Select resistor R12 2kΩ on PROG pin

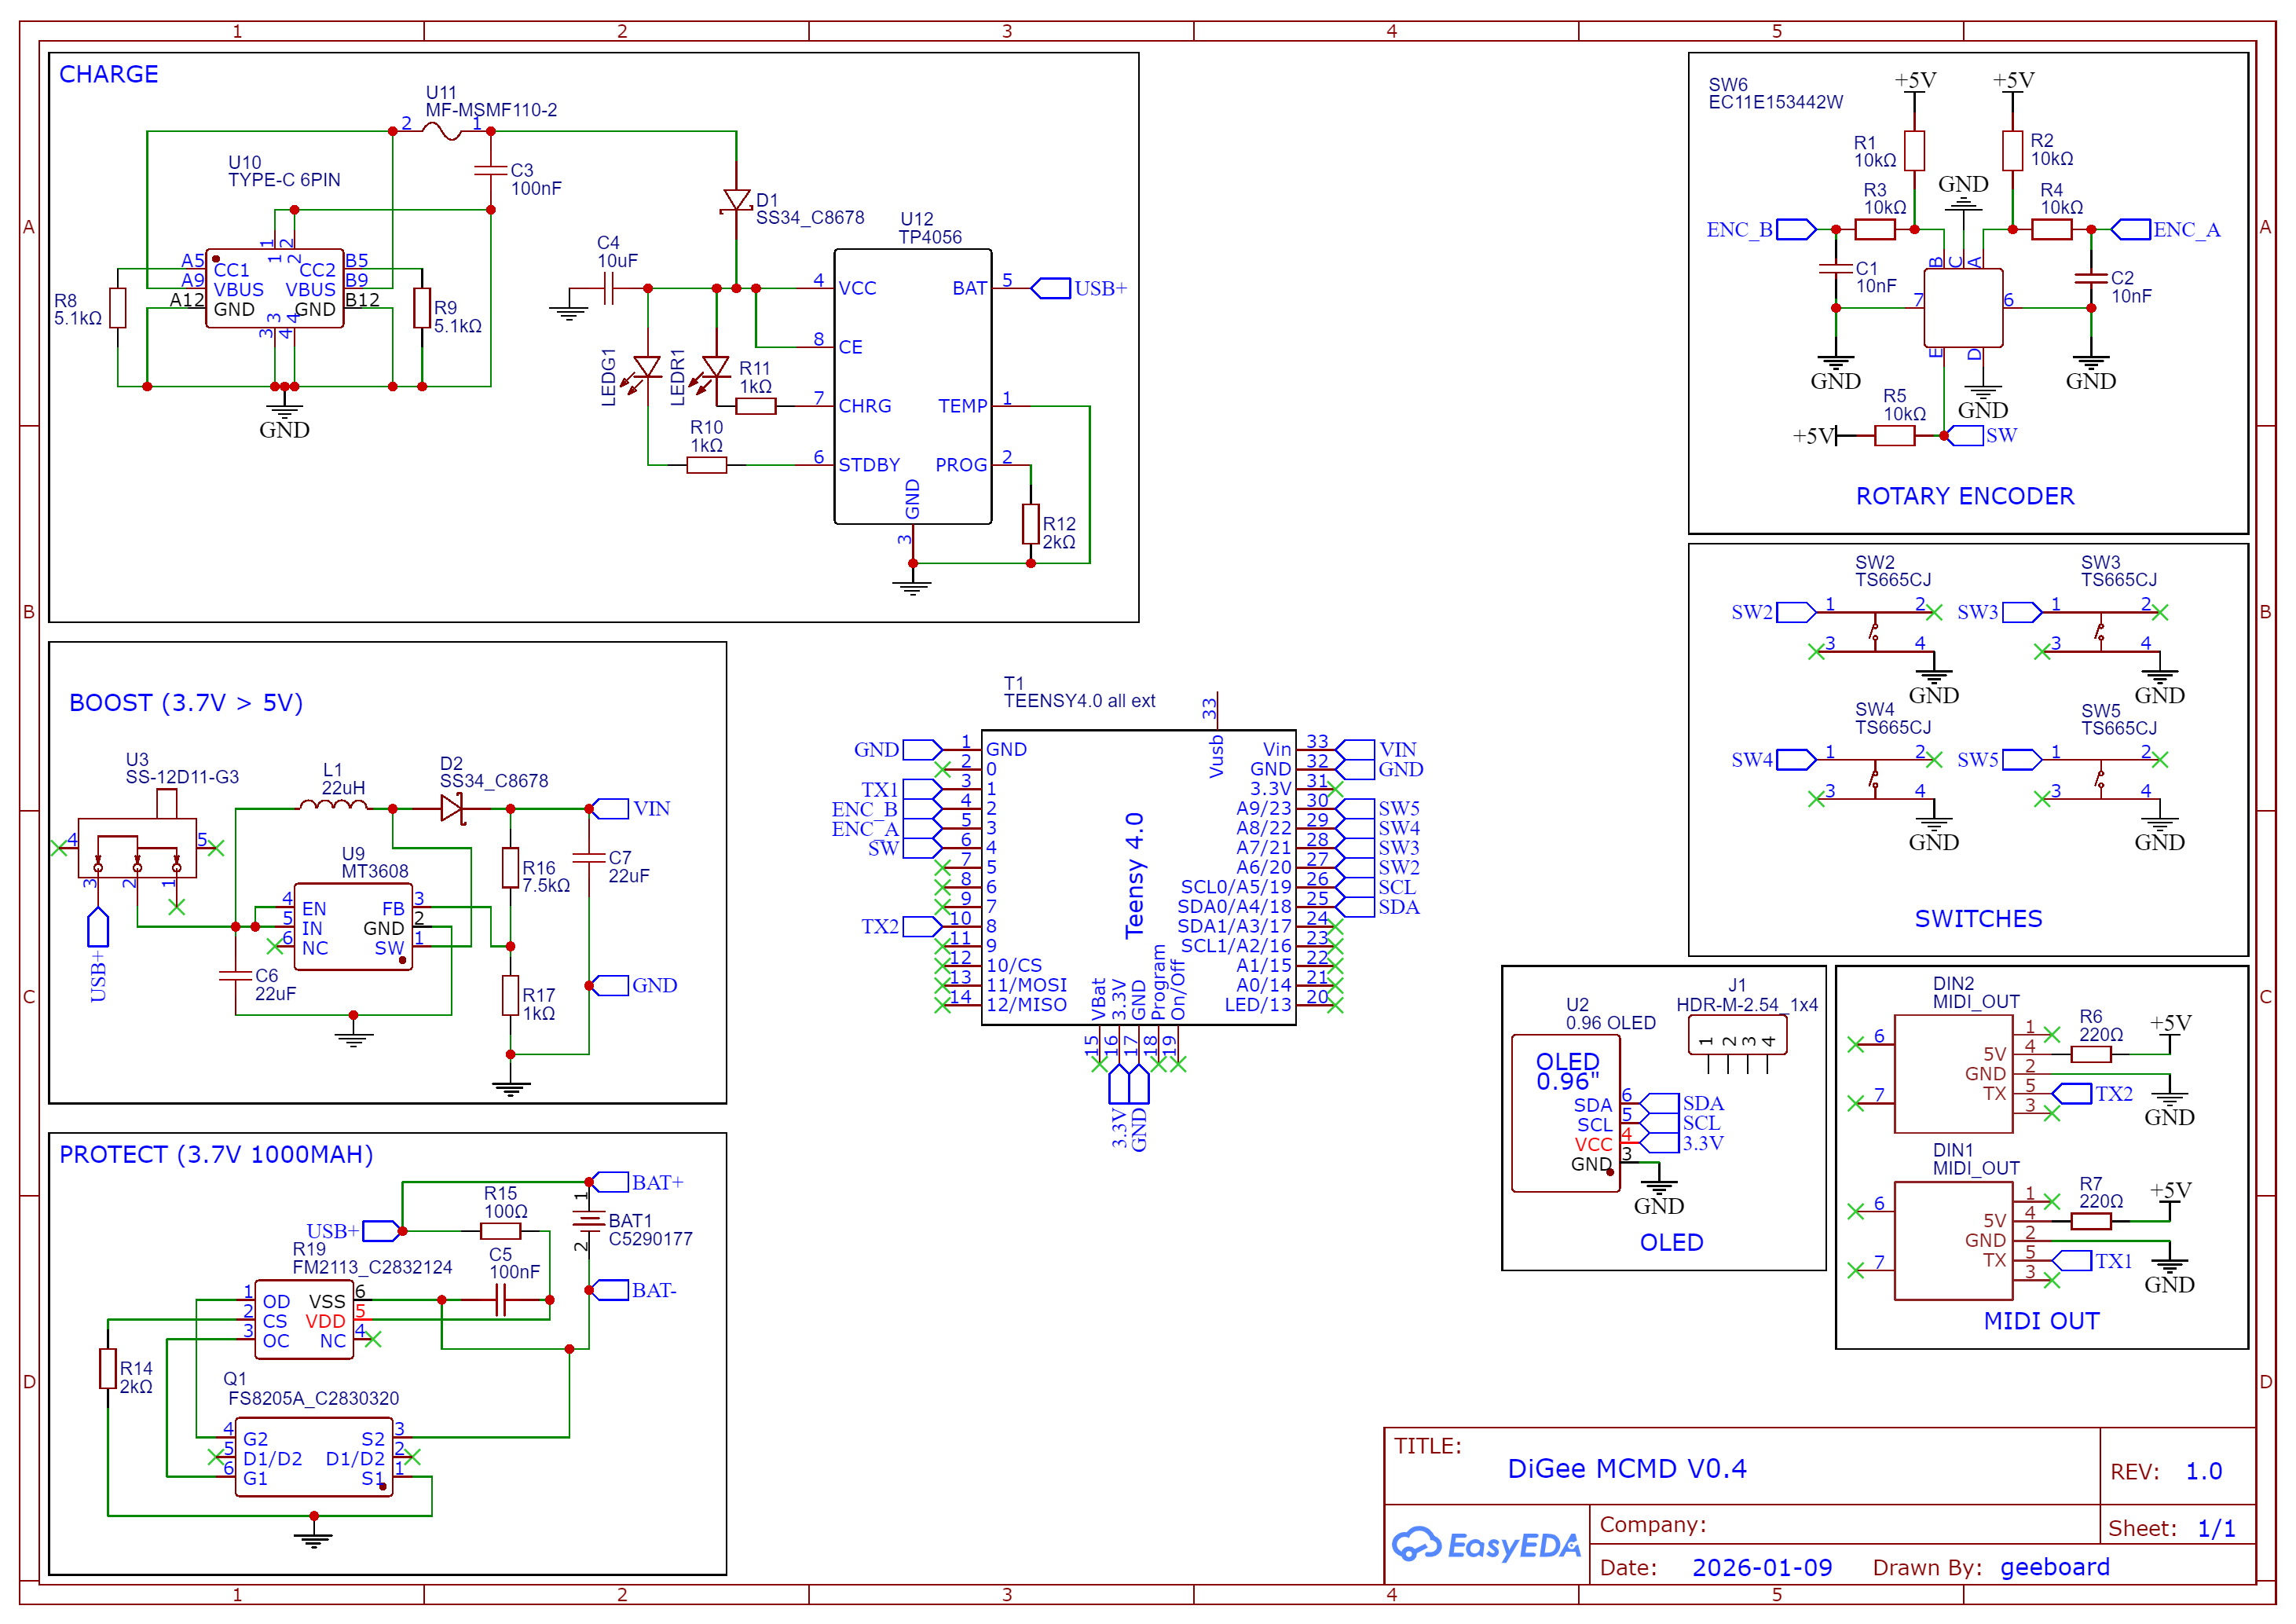pos(1030,524)
